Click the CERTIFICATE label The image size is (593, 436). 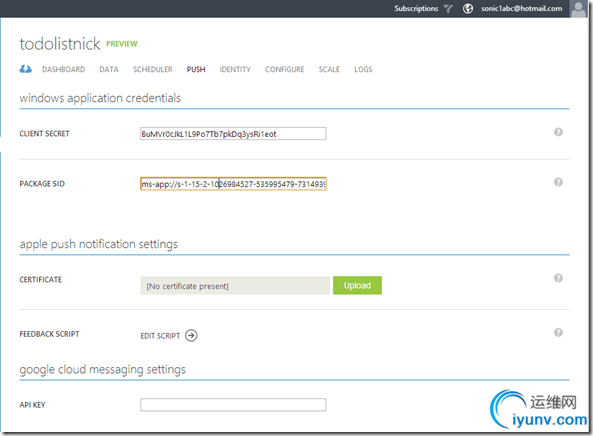(x=40, y=279)
